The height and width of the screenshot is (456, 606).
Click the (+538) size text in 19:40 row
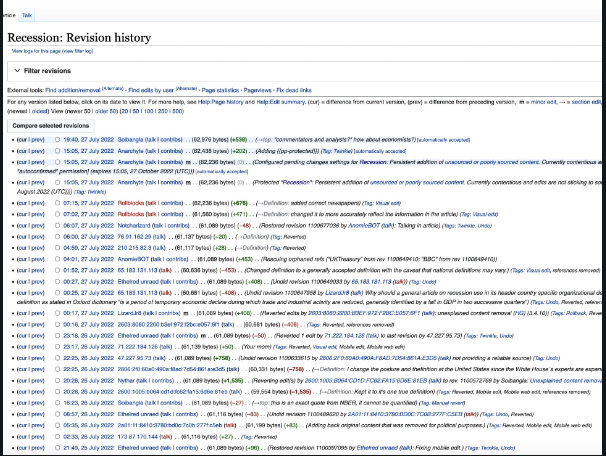click(238, 140)
